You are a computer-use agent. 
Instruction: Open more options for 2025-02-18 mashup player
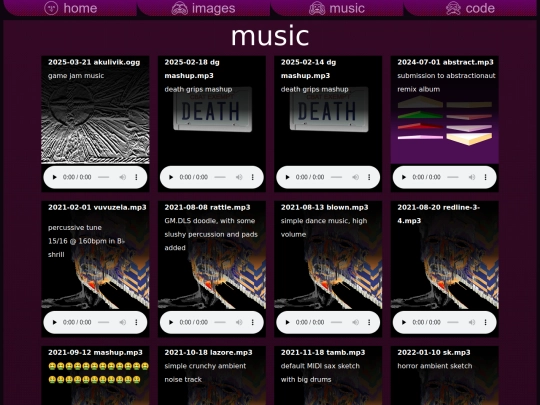pyautogui.click(x=253, y=177)
